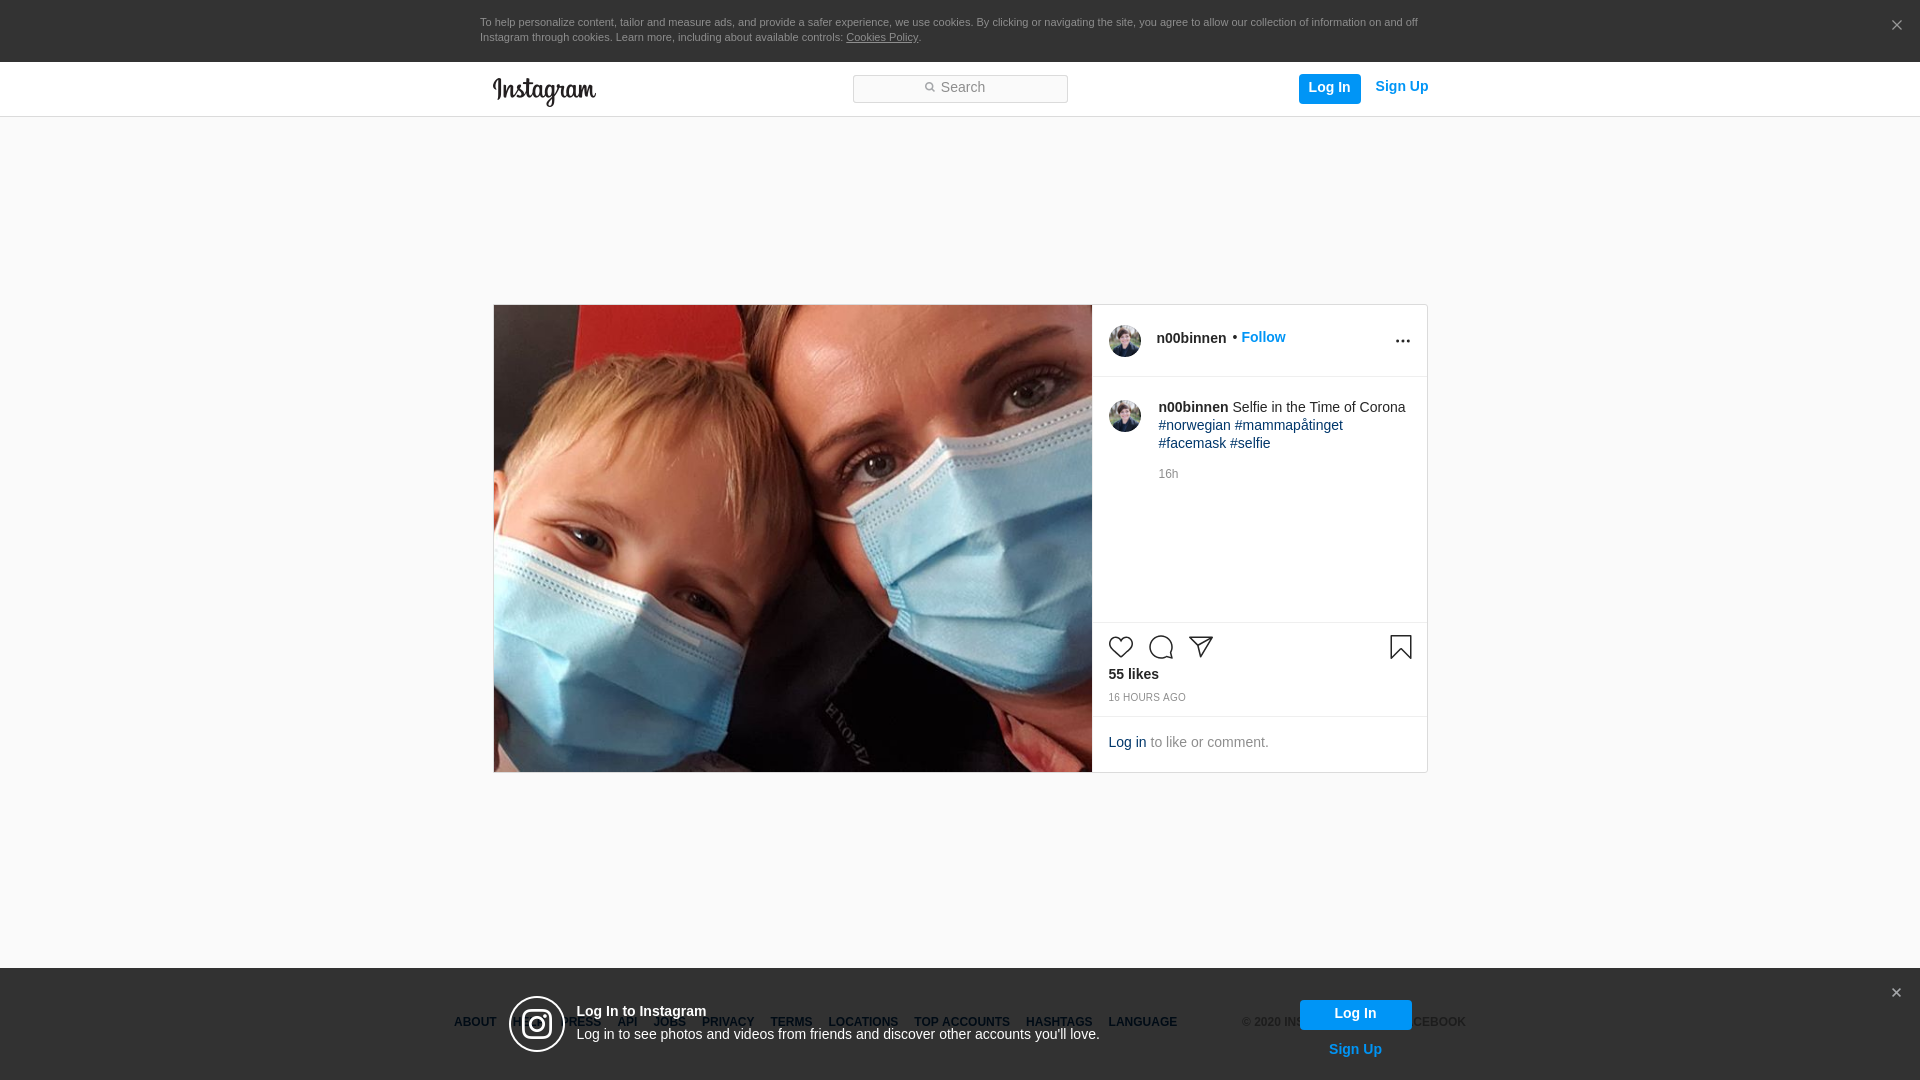Open the #facemask hashtag link
Viewport: 1920px width, 1080px height.
tap(1192, 443)
